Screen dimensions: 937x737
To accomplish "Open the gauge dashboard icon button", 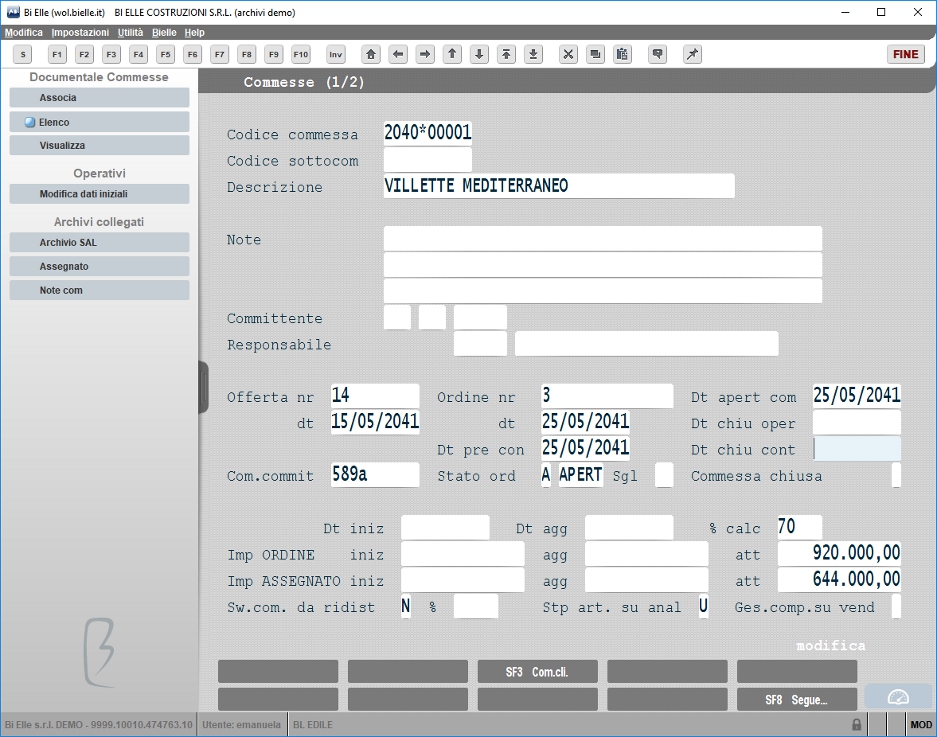I will pyautogui.click(x=898, y=697).
